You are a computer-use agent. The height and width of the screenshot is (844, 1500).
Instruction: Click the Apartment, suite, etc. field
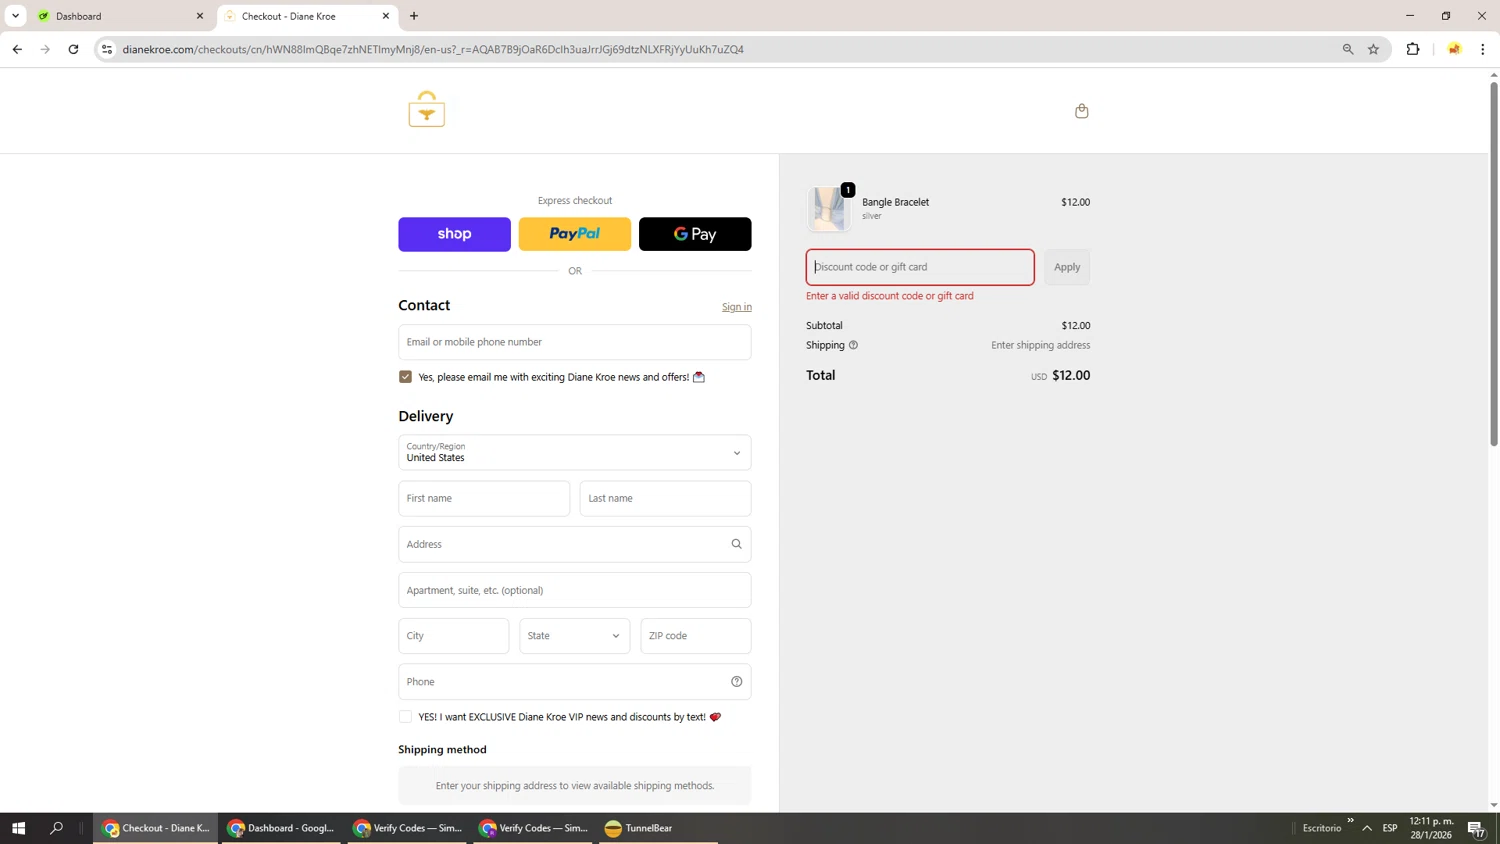tap(575, 590)
